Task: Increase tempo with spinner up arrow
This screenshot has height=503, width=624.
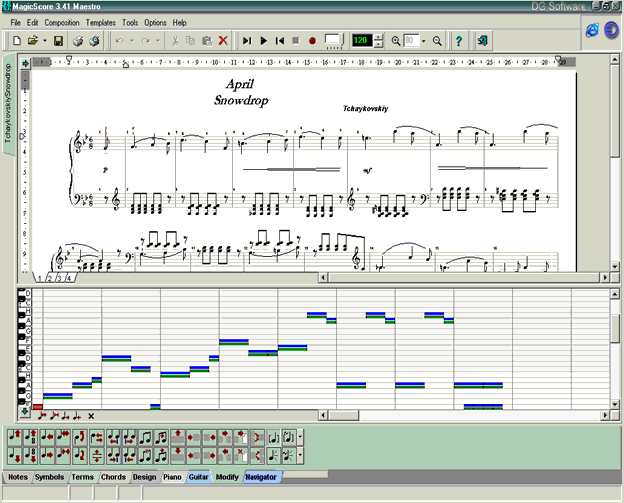Action: coord(379,37)
